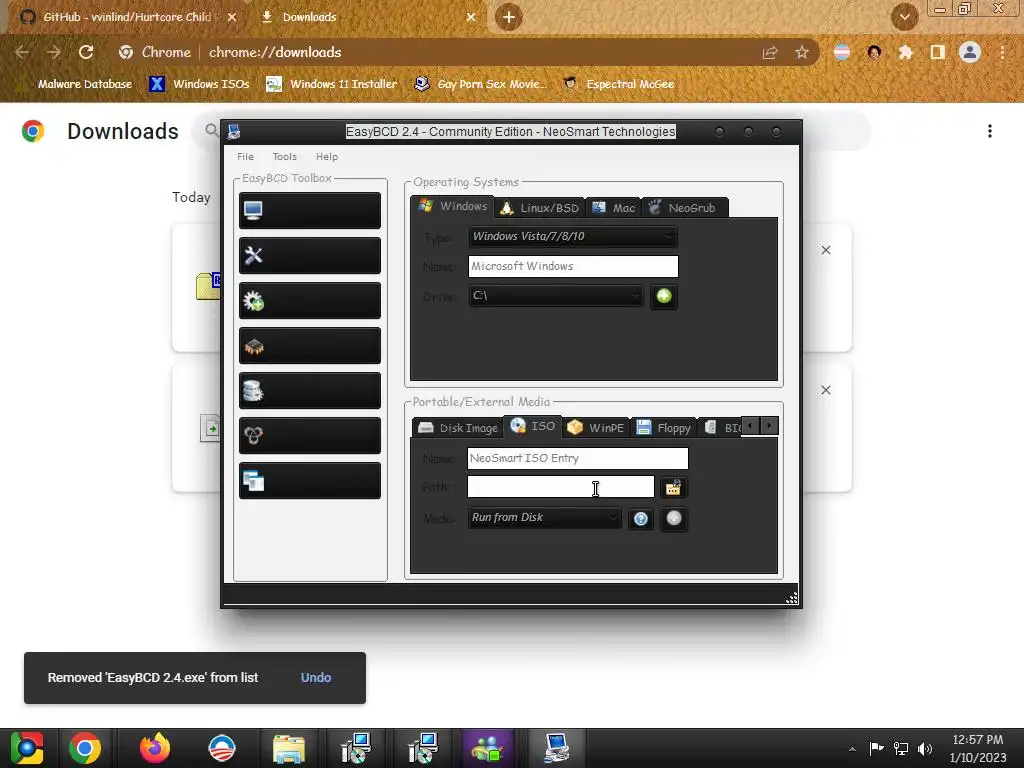
Task: Open Firefox from the taskbar
Action: point(155,748)
